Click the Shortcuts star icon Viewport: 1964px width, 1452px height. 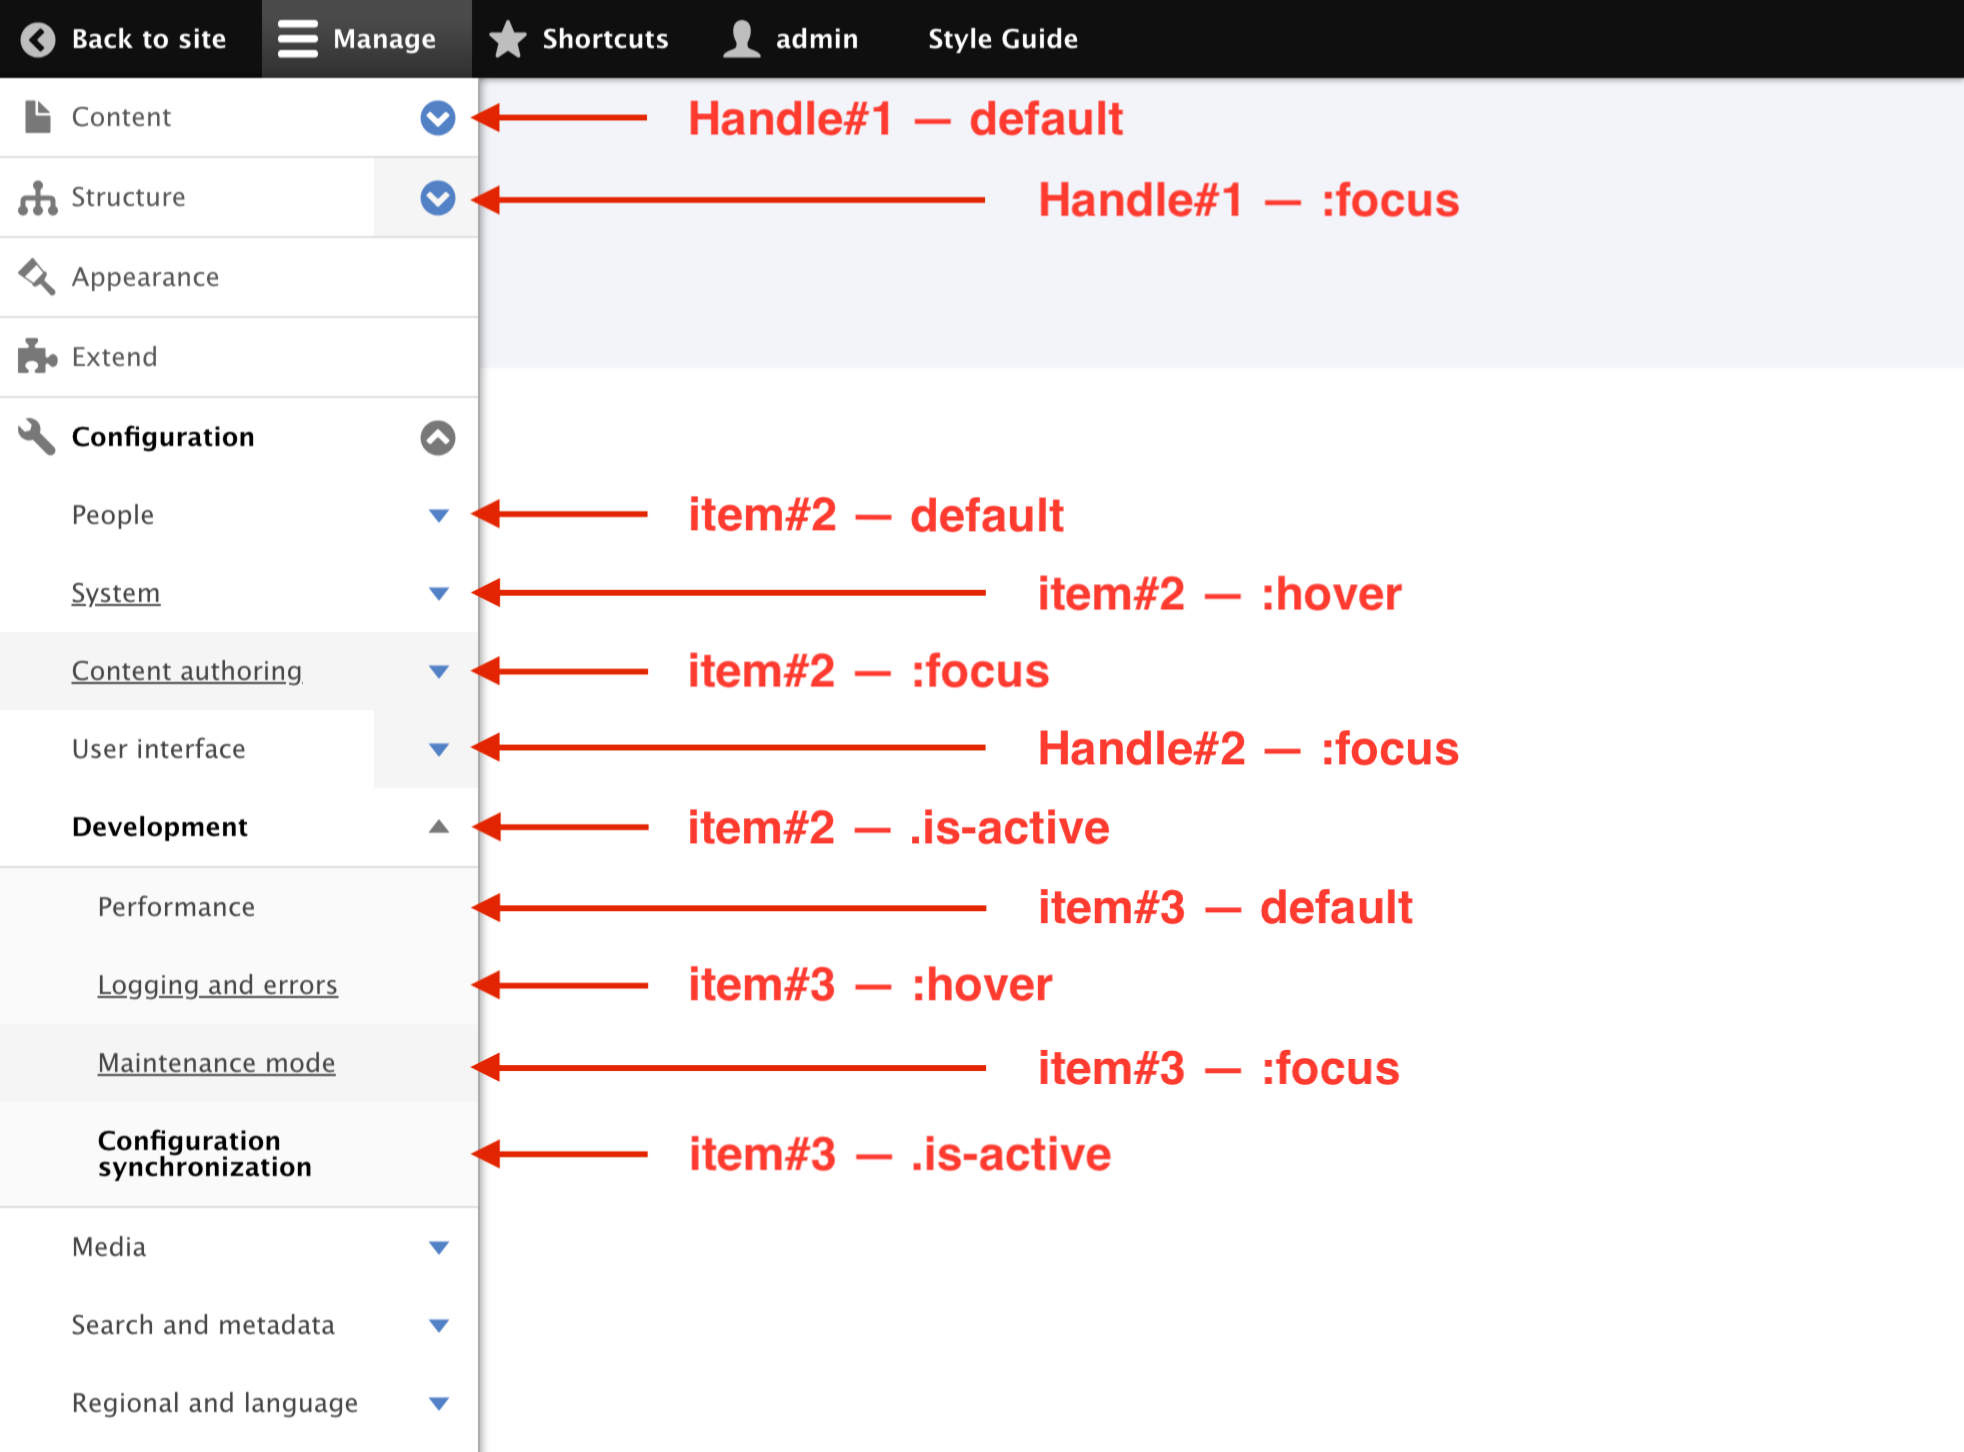pyautogui.click(x=508, y=39)
